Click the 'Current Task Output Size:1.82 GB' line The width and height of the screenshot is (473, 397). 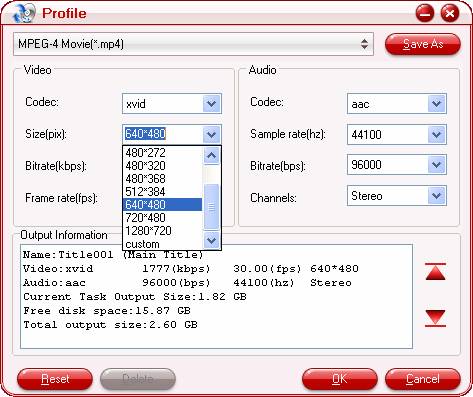tap(135, 297)
